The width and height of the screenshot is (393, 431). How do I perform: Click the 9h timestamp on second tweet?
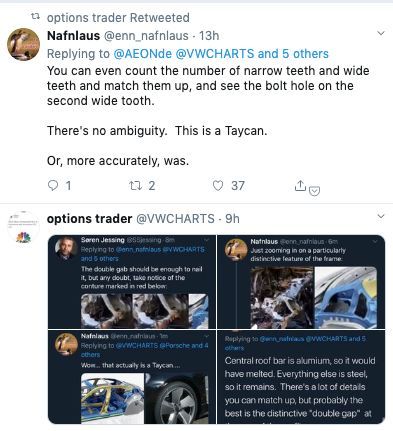pos(232,219)
